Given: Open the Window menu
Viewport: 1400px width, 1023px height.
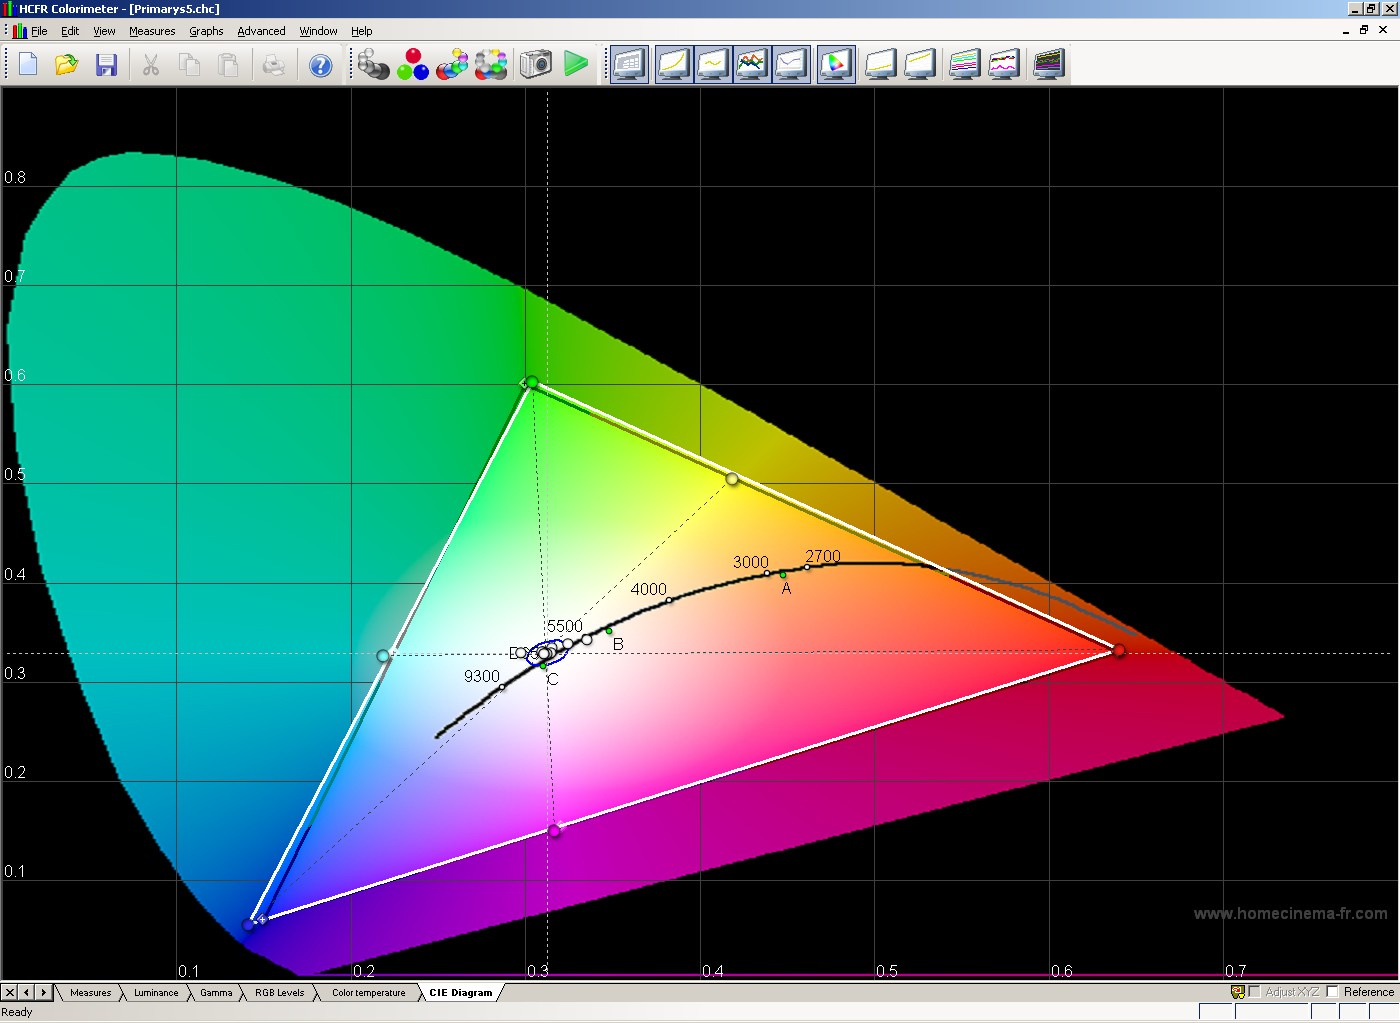Looking at the screenshot, I should tap(318, 31).
